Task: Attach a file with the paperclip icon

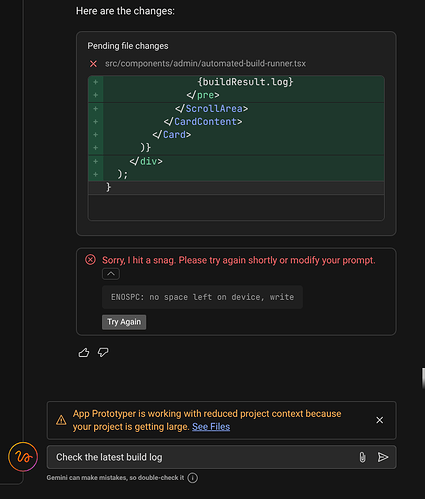Action: 362,457
